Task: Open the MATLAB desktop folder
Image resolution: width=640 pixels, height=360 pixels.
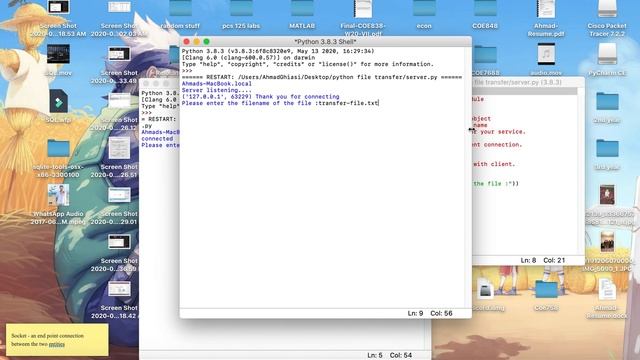Action: point(302,9)
